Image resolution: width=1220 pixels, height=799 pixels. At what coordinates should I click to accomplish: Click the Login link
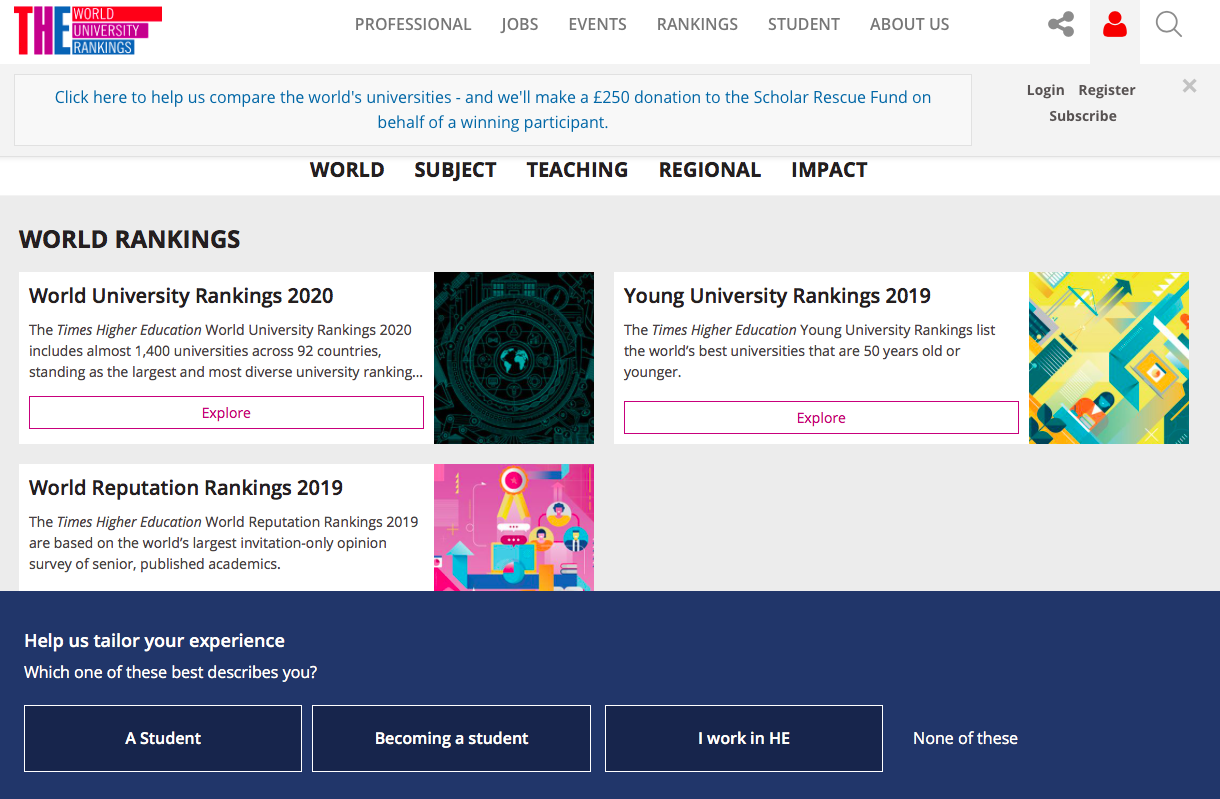pos(1045,90)
